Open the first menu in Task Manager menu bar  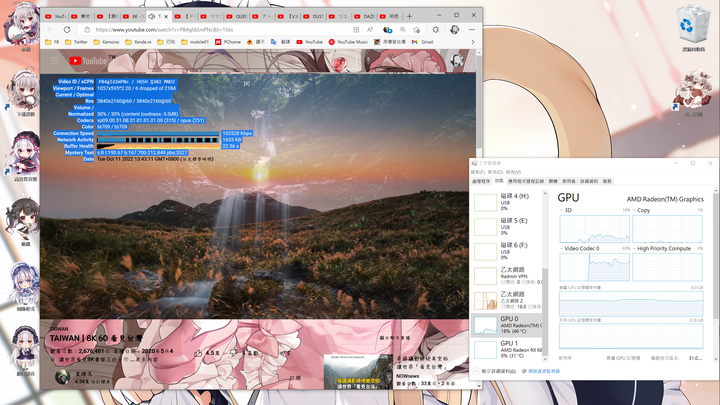tap(478, 172)
